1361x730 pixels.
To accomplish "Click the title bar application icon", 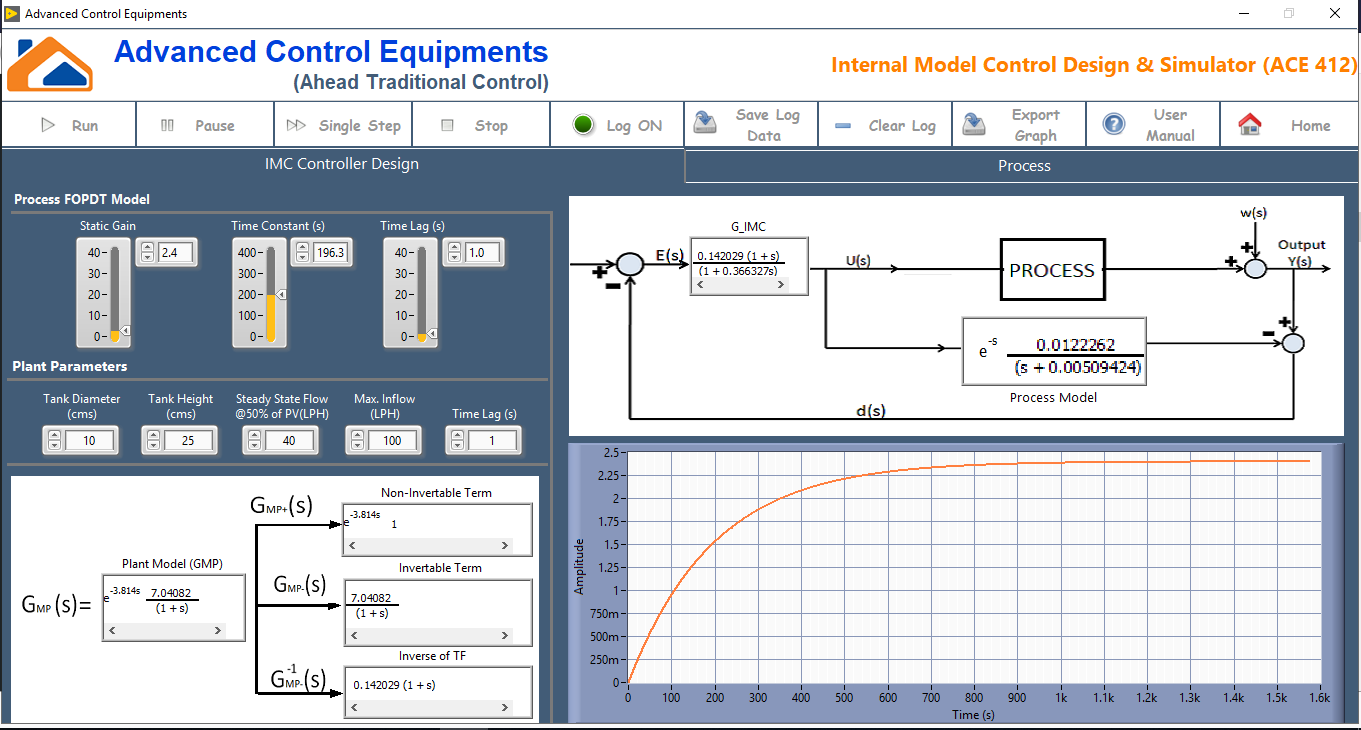I will 11,14.
